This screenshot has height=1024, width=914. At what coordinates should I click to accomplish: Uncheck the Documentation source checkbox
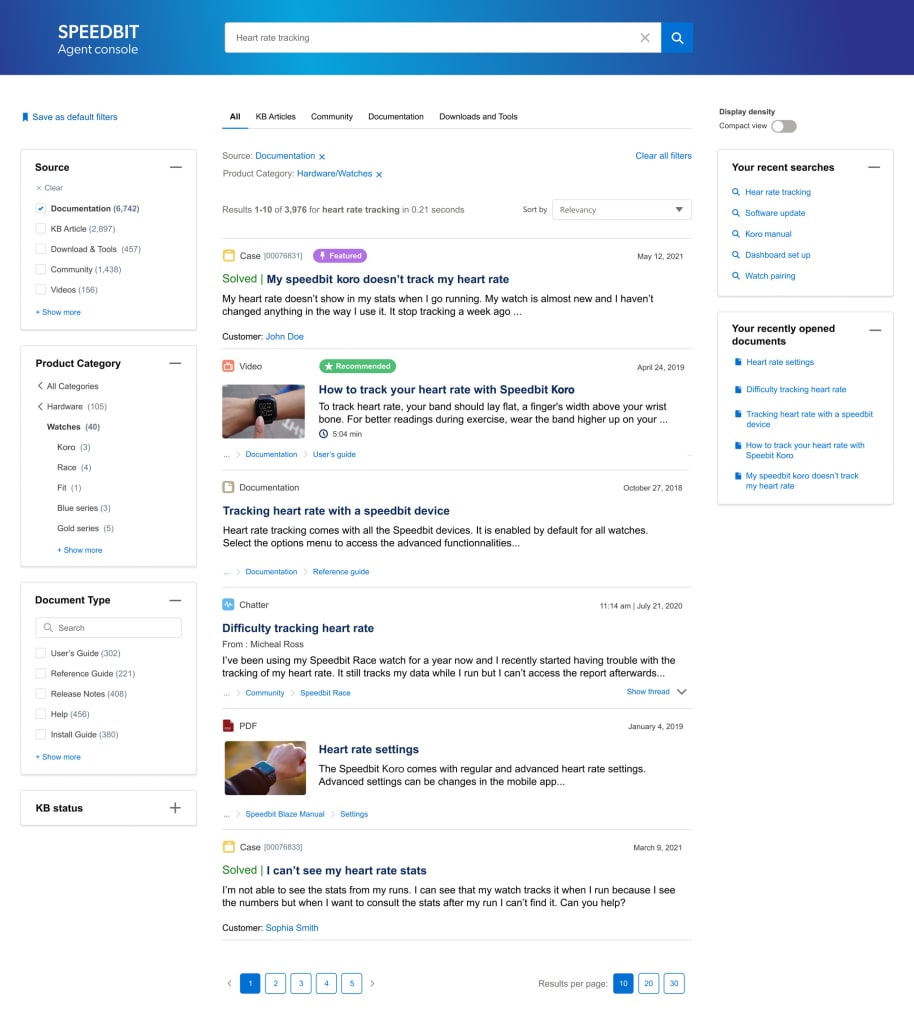pos(41,209)
